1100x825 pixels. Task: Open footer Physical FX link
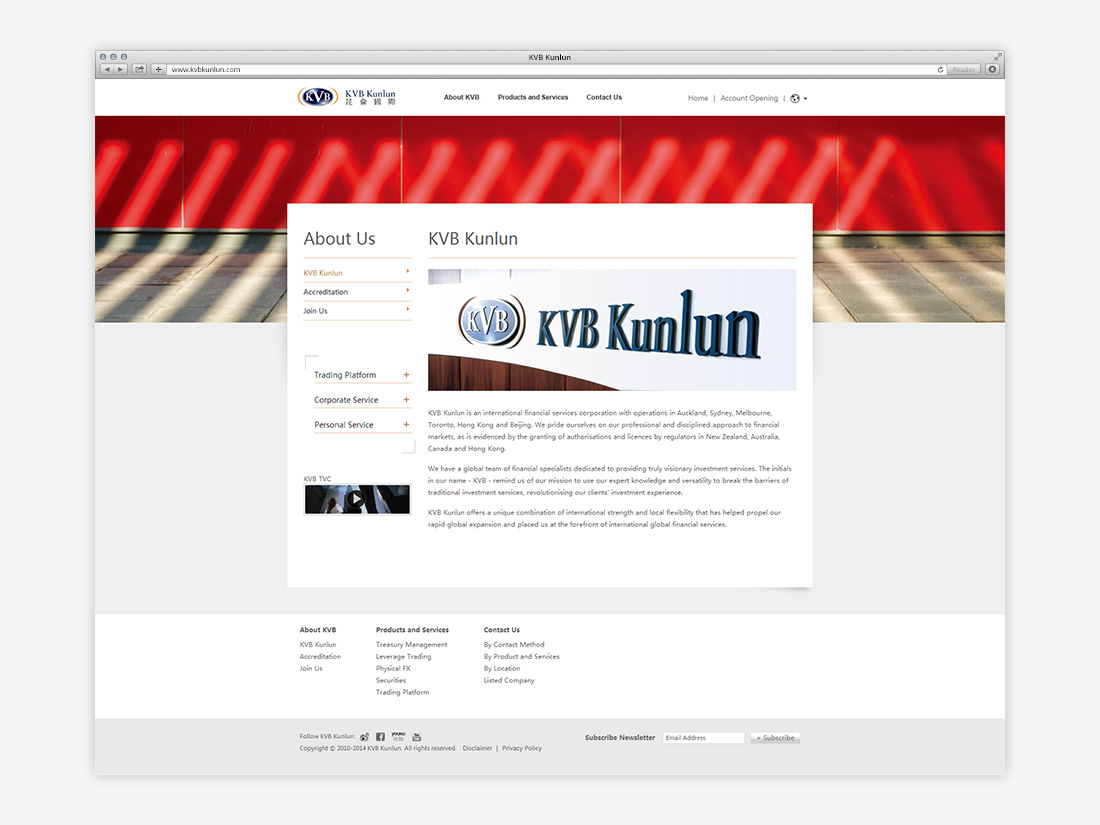point(393,669)
